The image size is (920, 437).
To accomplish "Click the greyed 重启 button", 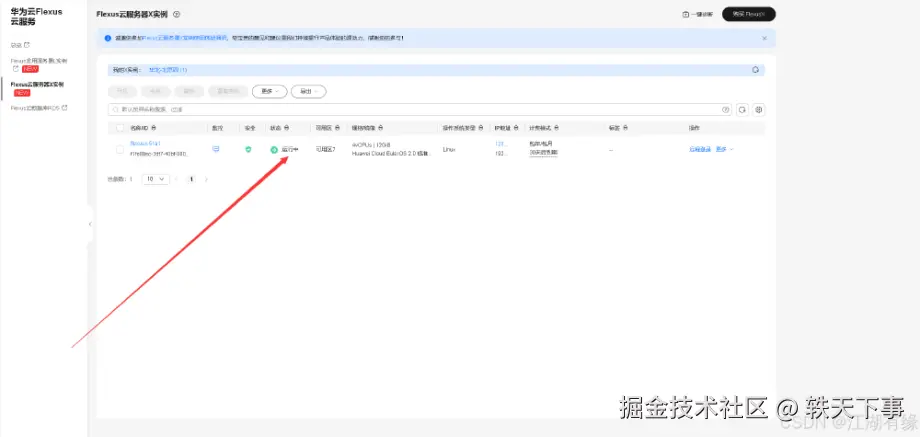I will pyautogui.click(x=189, y=92).
